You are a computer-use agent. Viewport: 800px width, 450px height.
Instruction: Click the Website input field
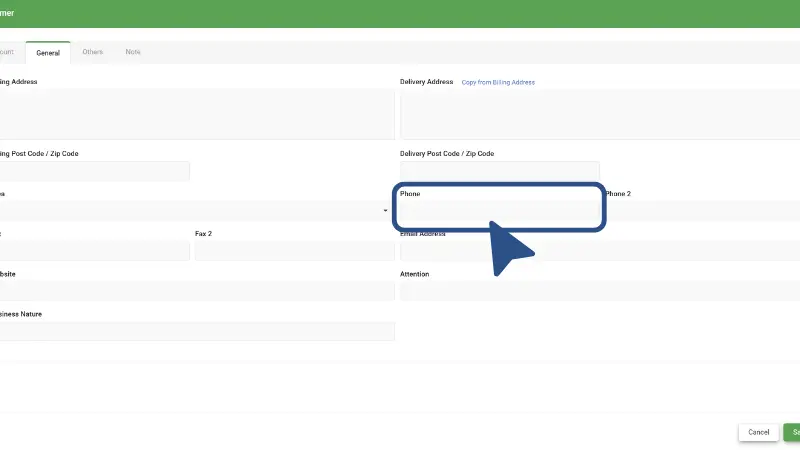[x=196, y=291]
